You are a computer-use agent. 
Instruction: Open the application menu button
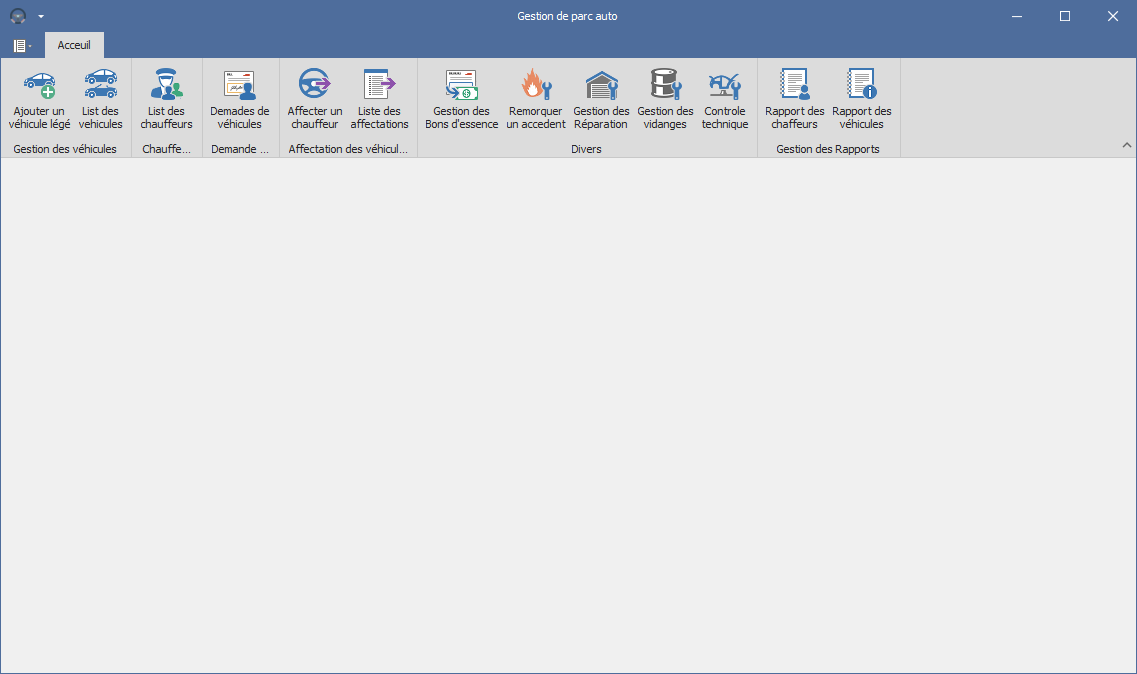click(22, 46)
